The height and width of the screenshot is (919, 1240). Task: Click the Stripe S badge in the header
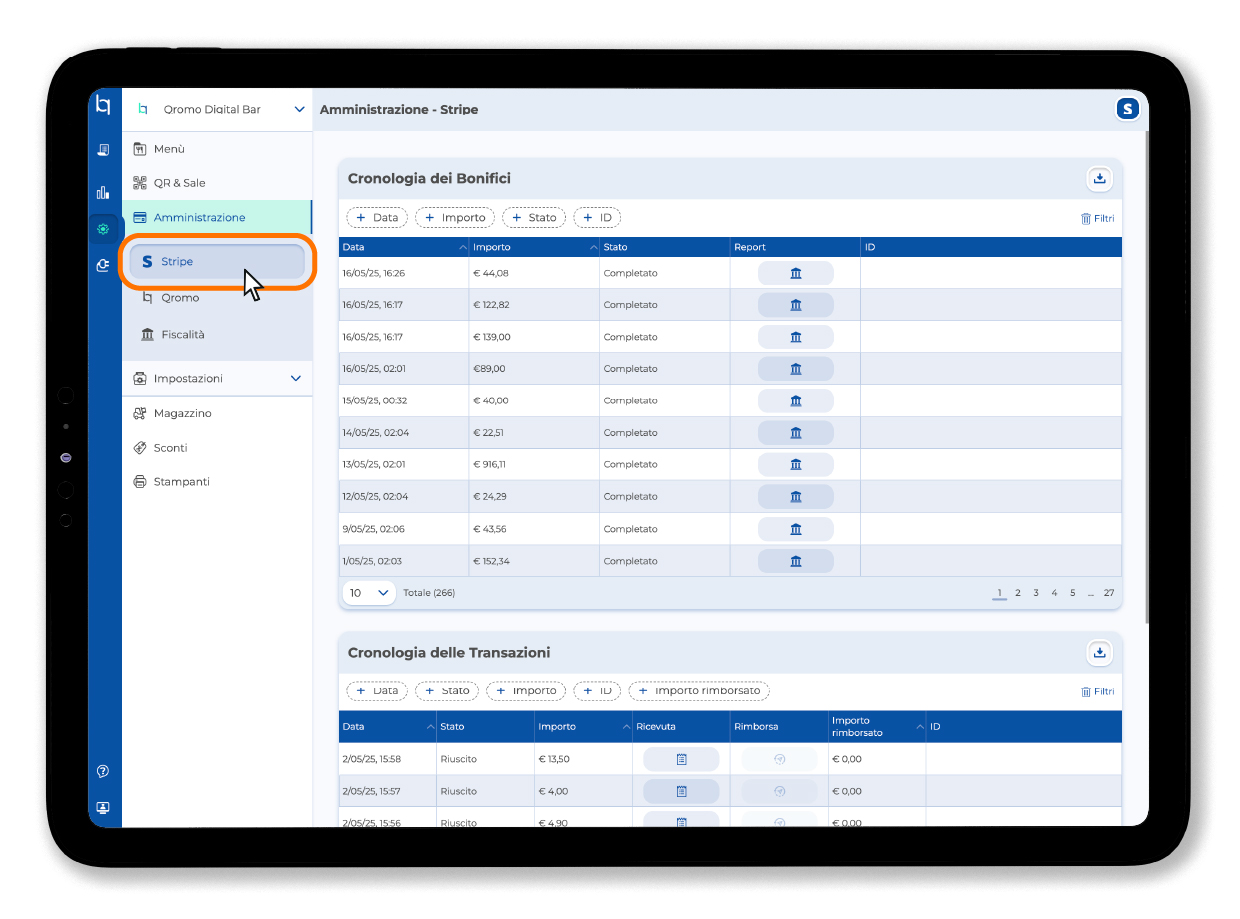coord(1128,109)
